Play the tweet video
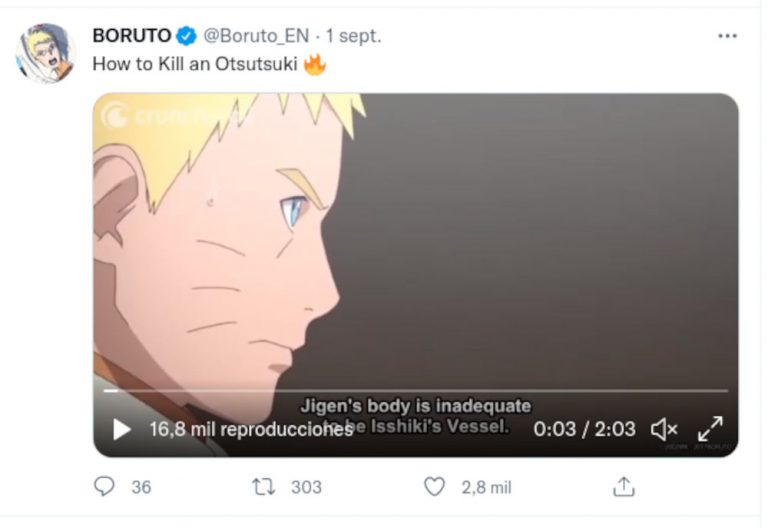 point(122,430)
